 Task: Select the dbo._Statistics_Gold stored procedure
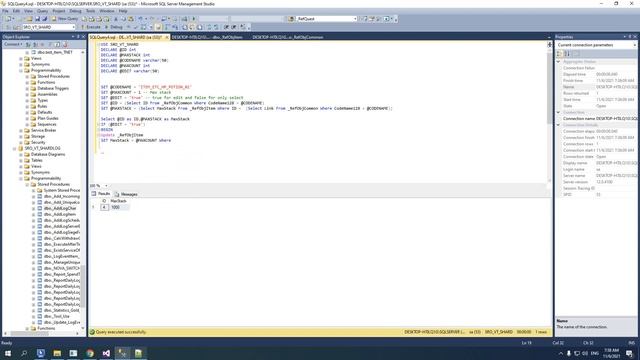tap(62, 310)
